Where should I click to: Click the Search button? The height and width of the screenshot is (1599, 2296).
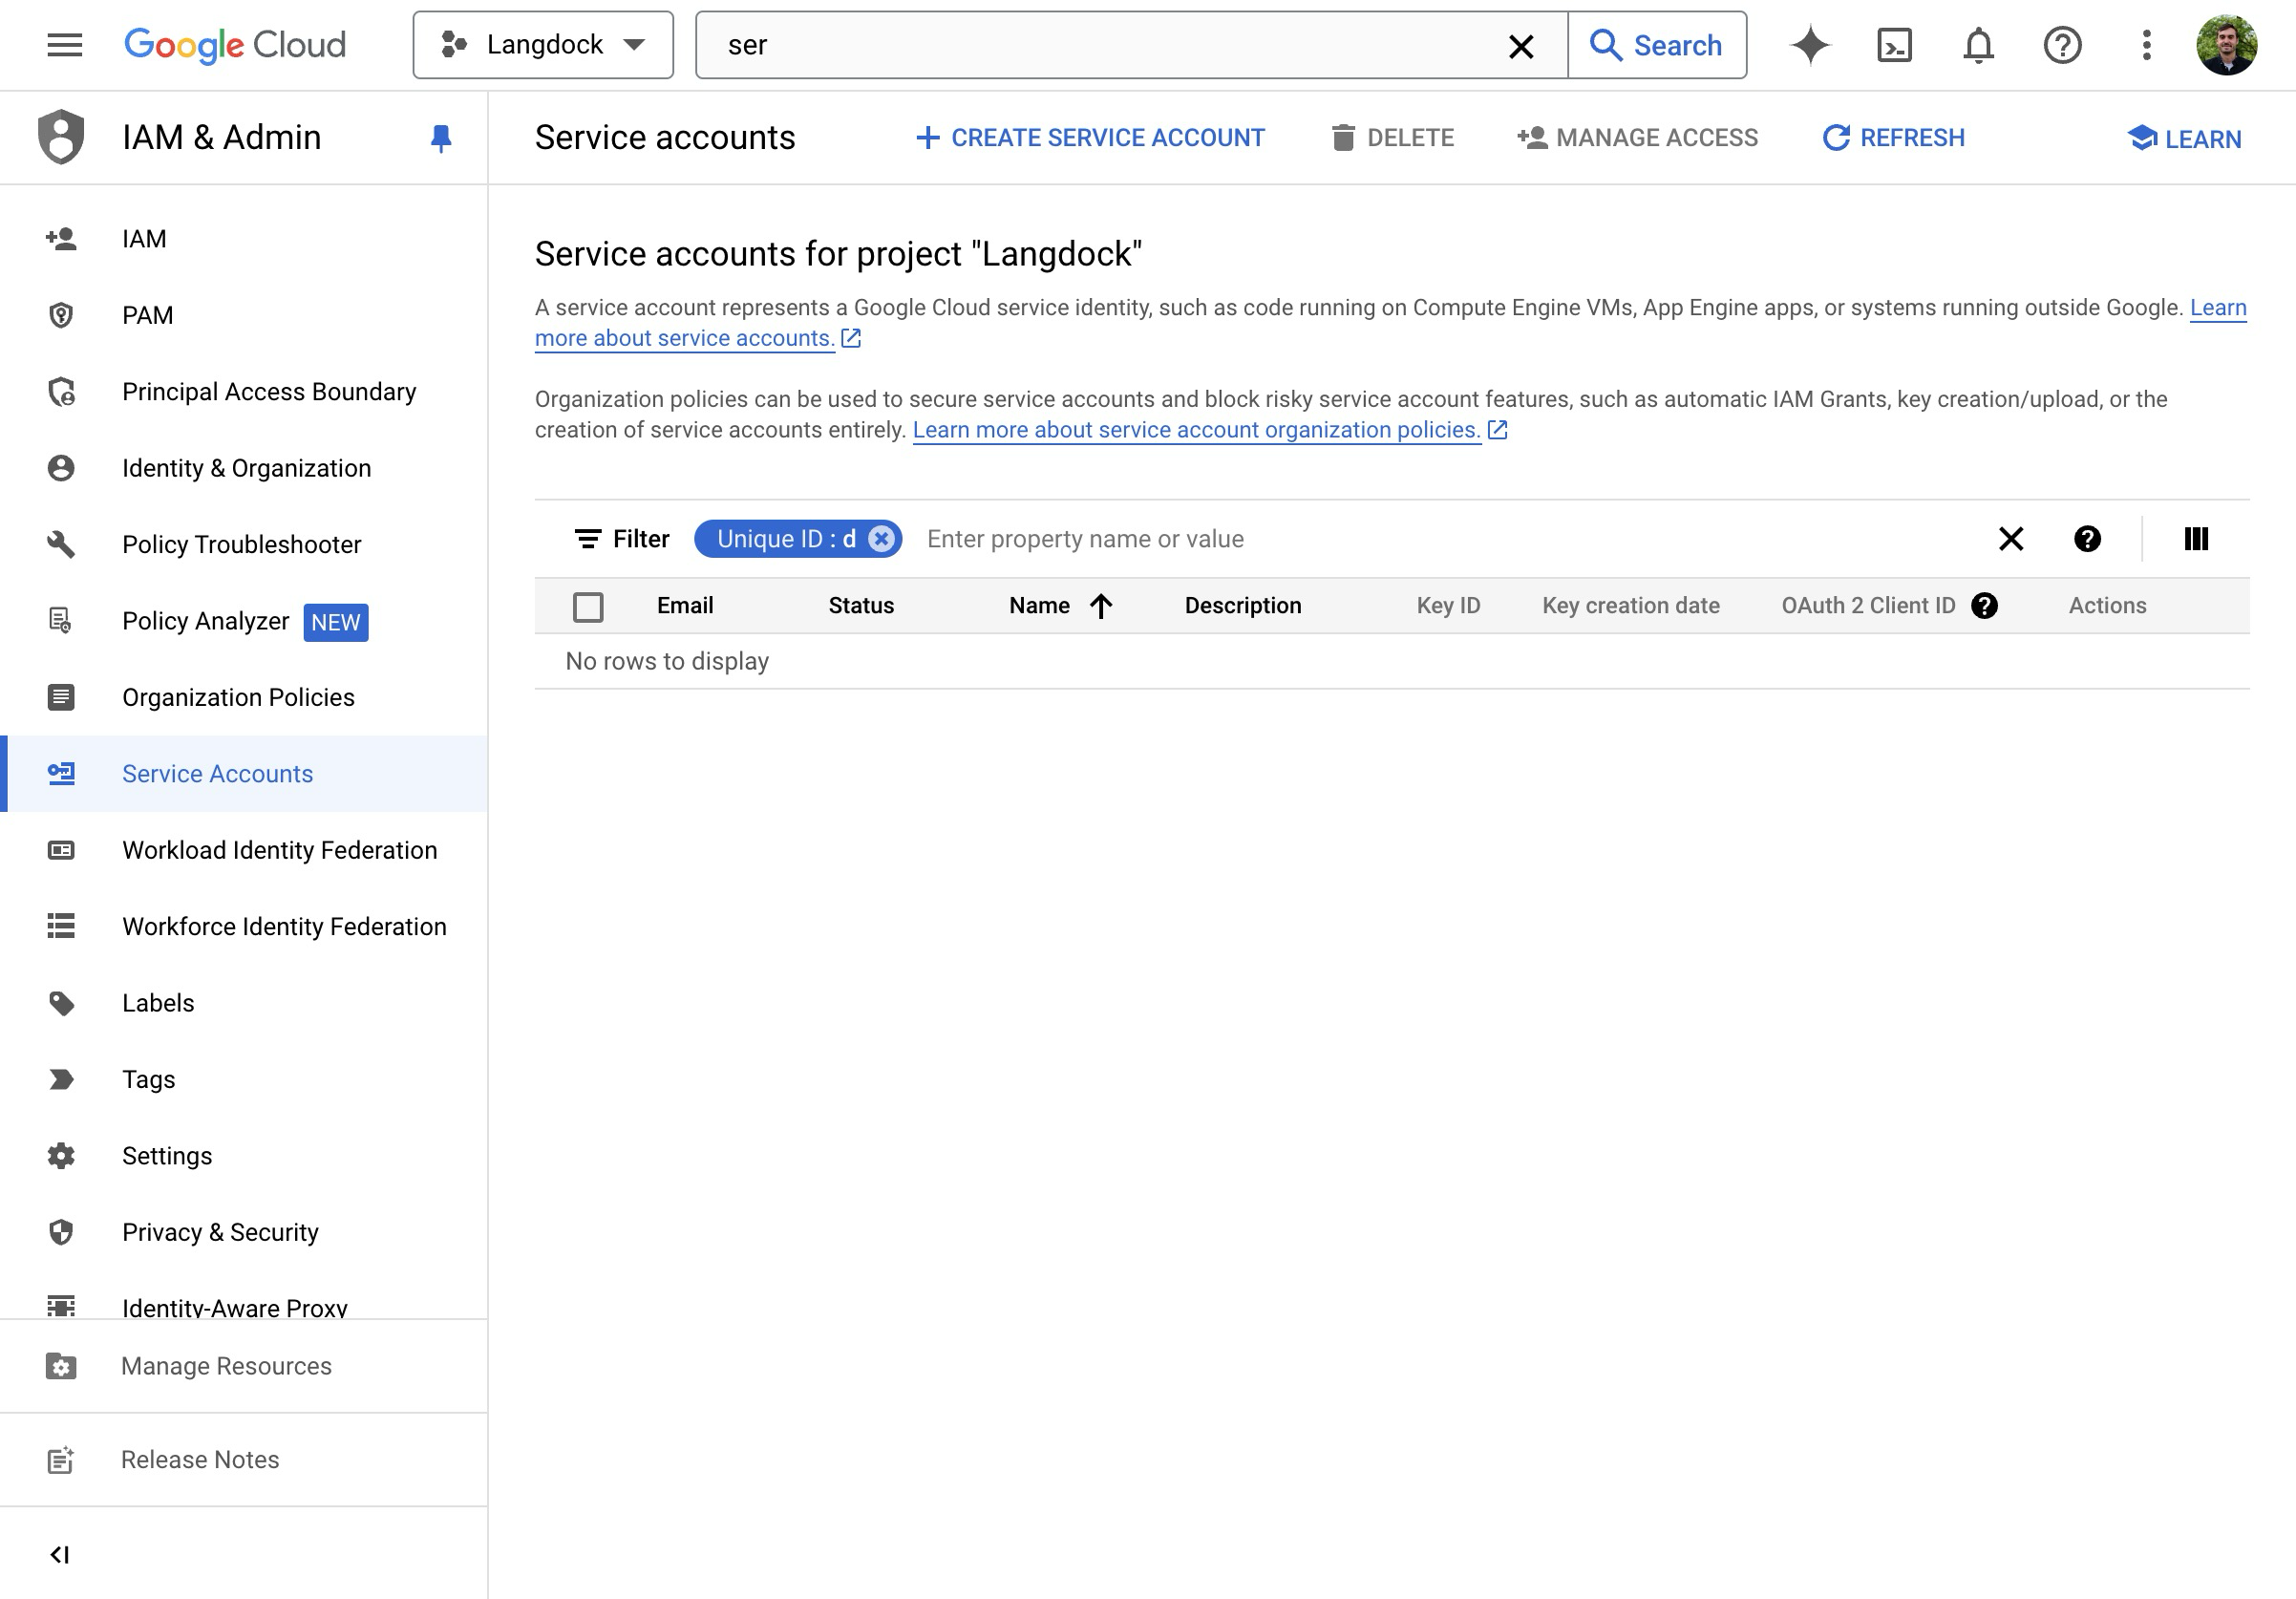point(1657,45)
